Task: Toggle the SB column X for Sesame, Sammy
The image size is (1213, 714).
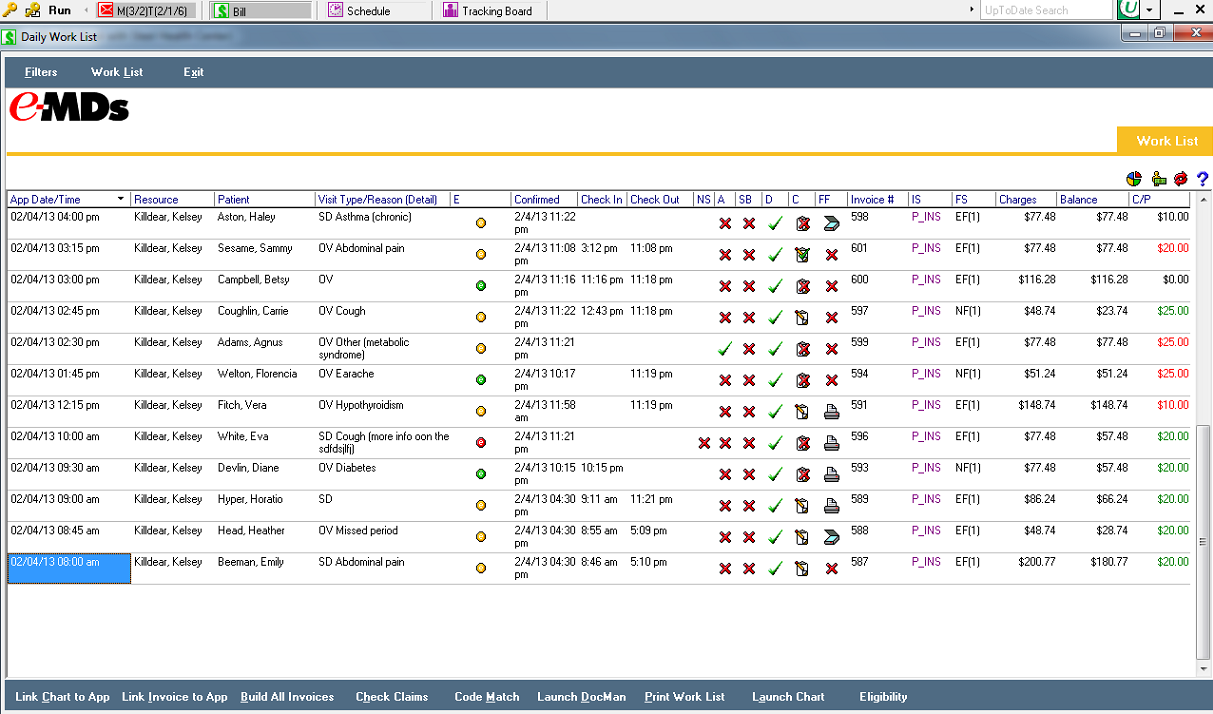Action: point(749,255)
